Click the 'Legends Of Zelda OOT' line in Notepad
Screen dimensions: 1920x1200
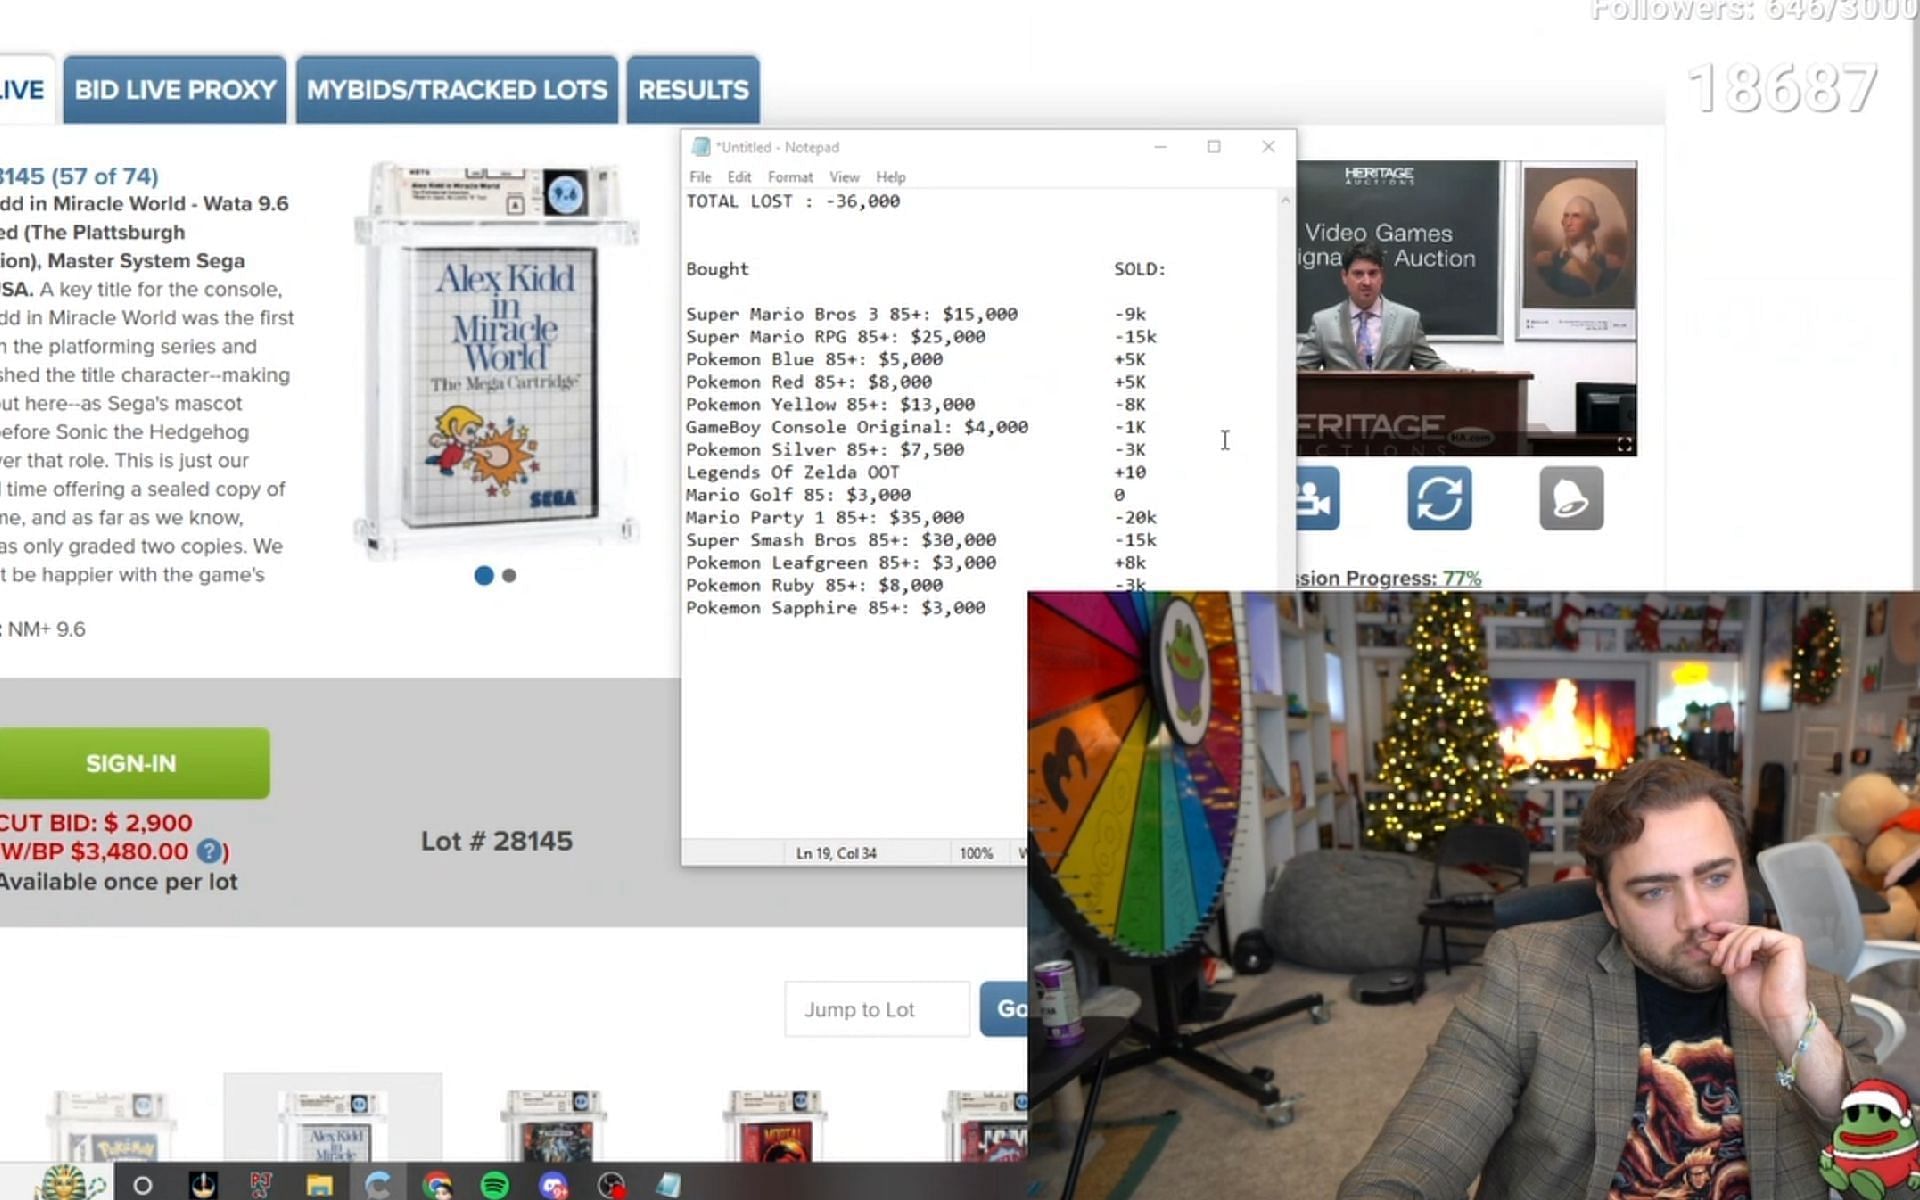(x=792, y=472)
